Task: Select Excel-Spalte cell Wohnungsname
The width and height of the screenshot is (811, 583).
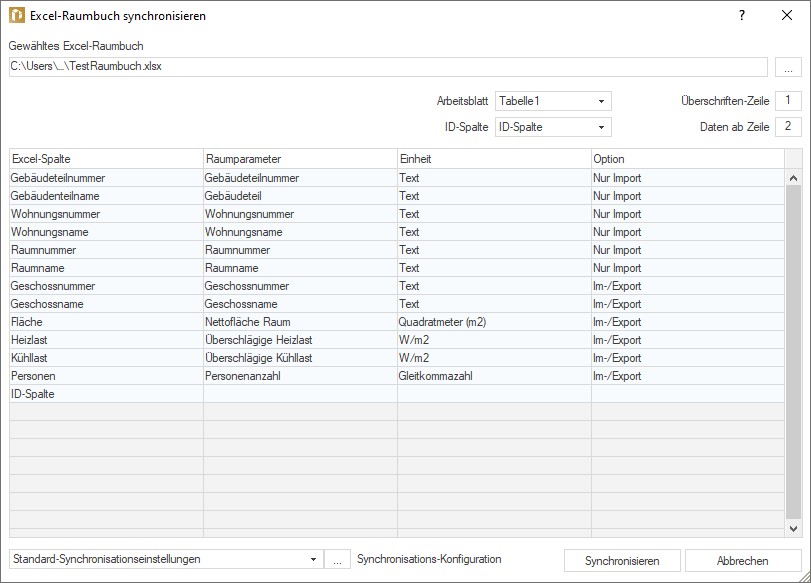Action: pyautogui.click(x=106, y=232)
